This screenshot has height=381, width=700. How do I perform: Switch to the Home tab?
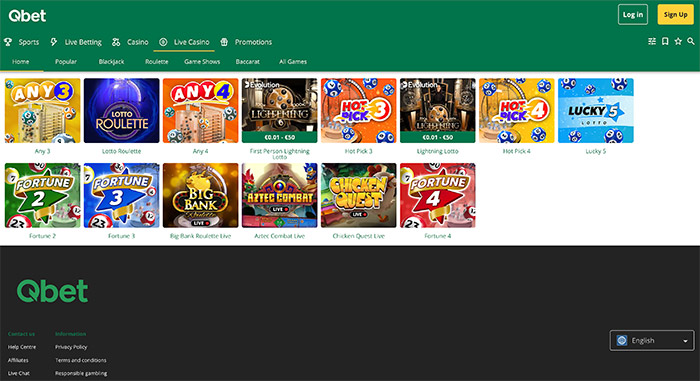pos(21,62)
